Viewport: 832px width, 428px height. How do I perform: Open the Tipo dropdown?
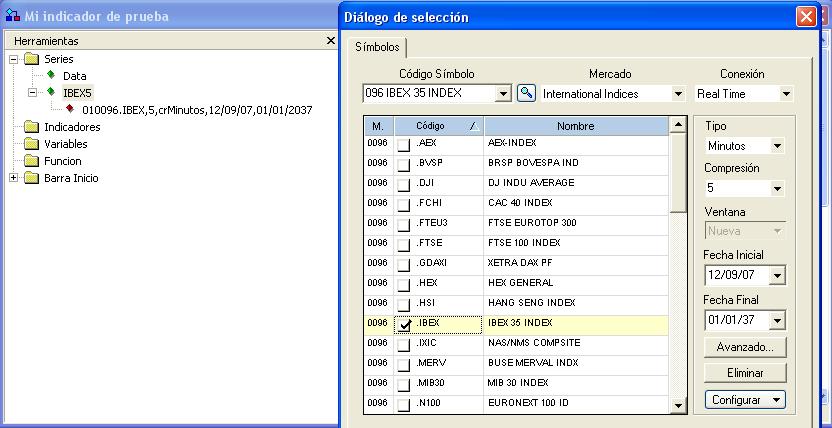(777, 146)
